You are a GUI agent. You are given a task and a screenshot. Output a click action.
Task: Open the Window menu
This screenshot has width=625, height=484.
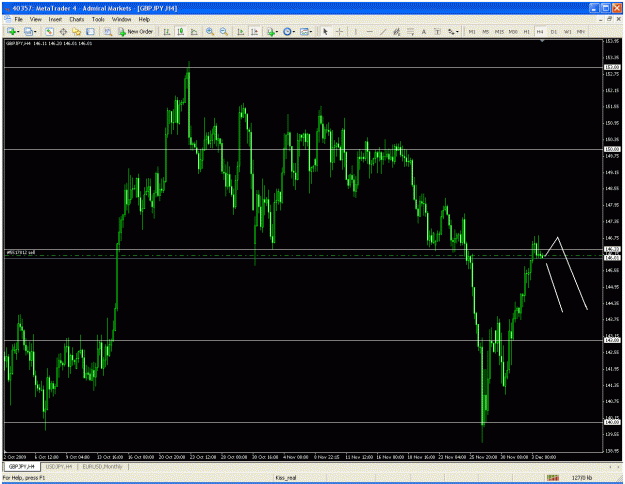pyautogui.click(x=121, y=19)
